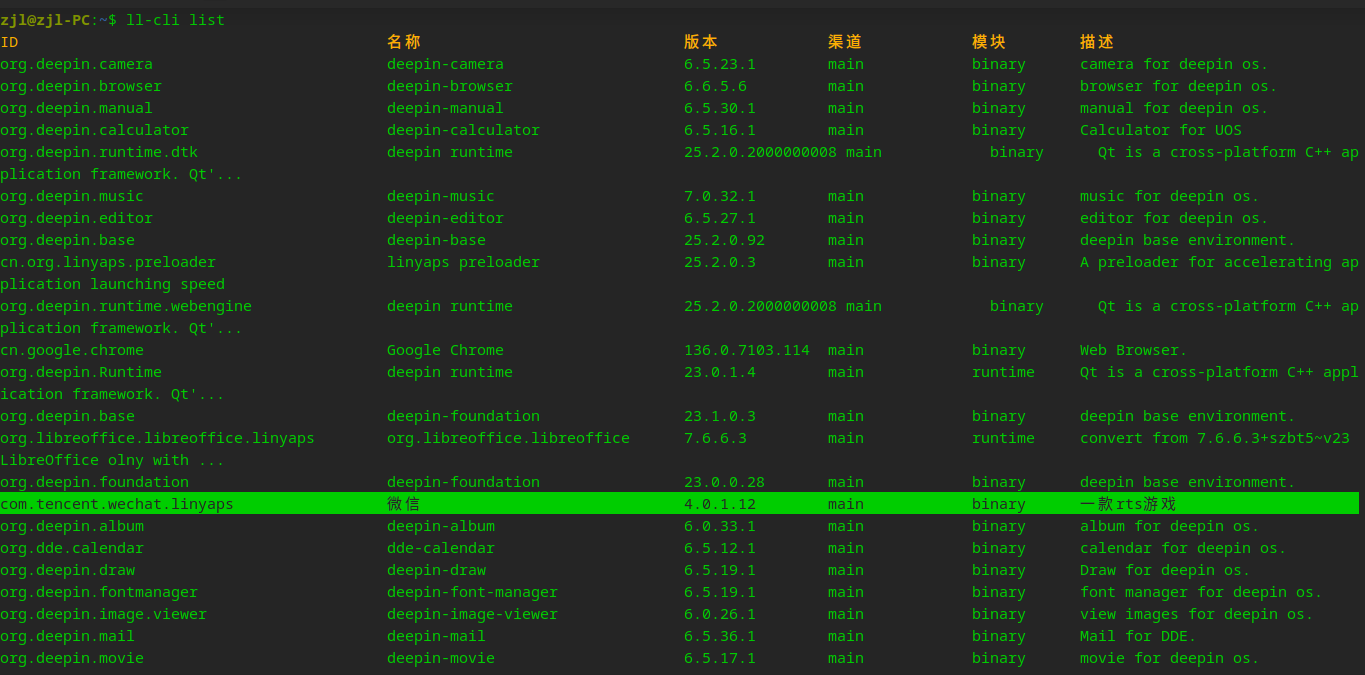Click the version "7.6.6.3" of LibreOffice

click(715, 438)
